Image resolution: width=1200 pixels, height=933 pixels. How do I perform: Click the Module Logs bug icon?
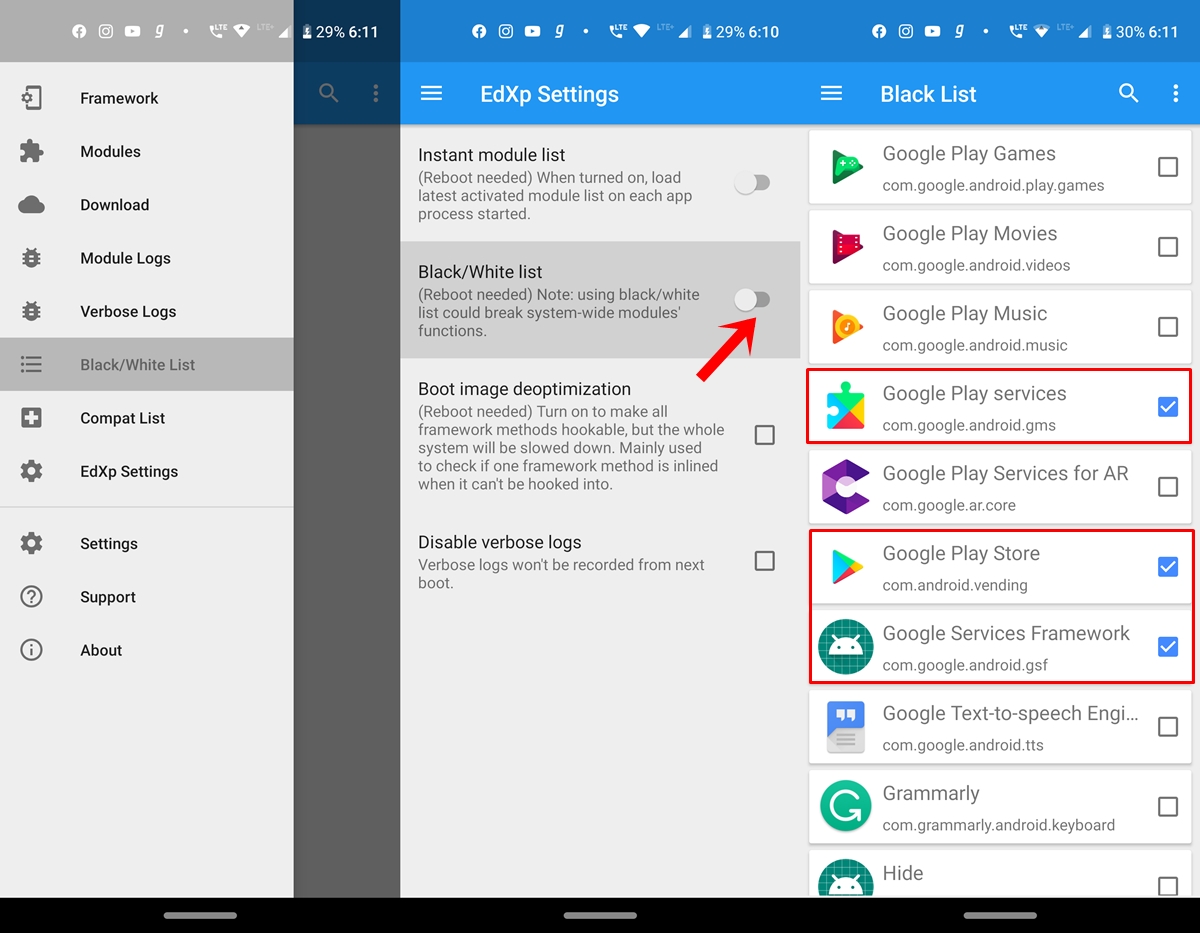click(31, 258)
